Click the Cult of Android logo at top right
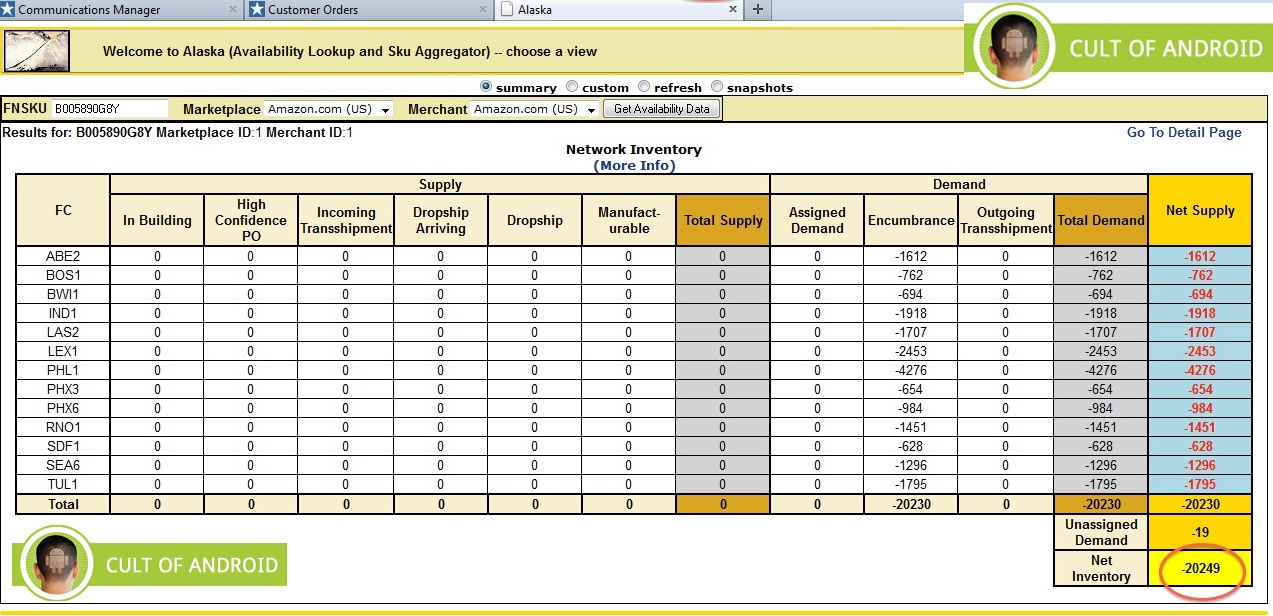1273x616 pixels. 1118,47
